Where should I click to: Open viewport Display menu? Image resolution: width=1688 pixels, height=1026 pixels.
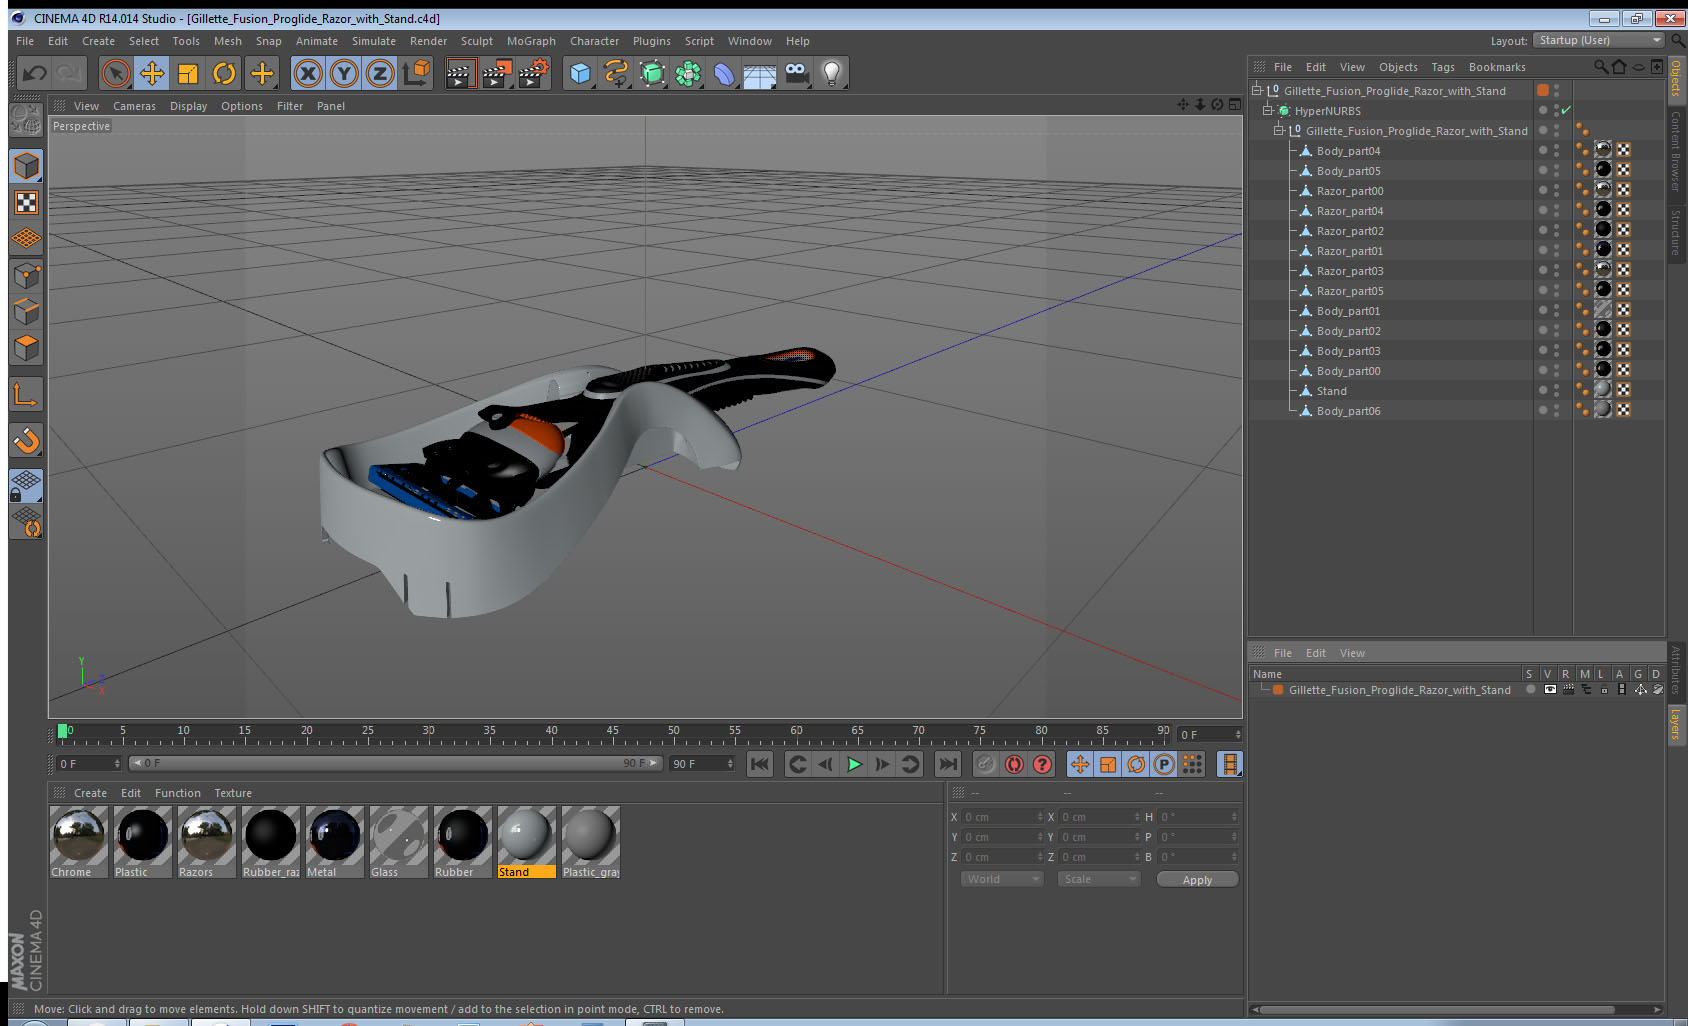click(x=188, y=106)
